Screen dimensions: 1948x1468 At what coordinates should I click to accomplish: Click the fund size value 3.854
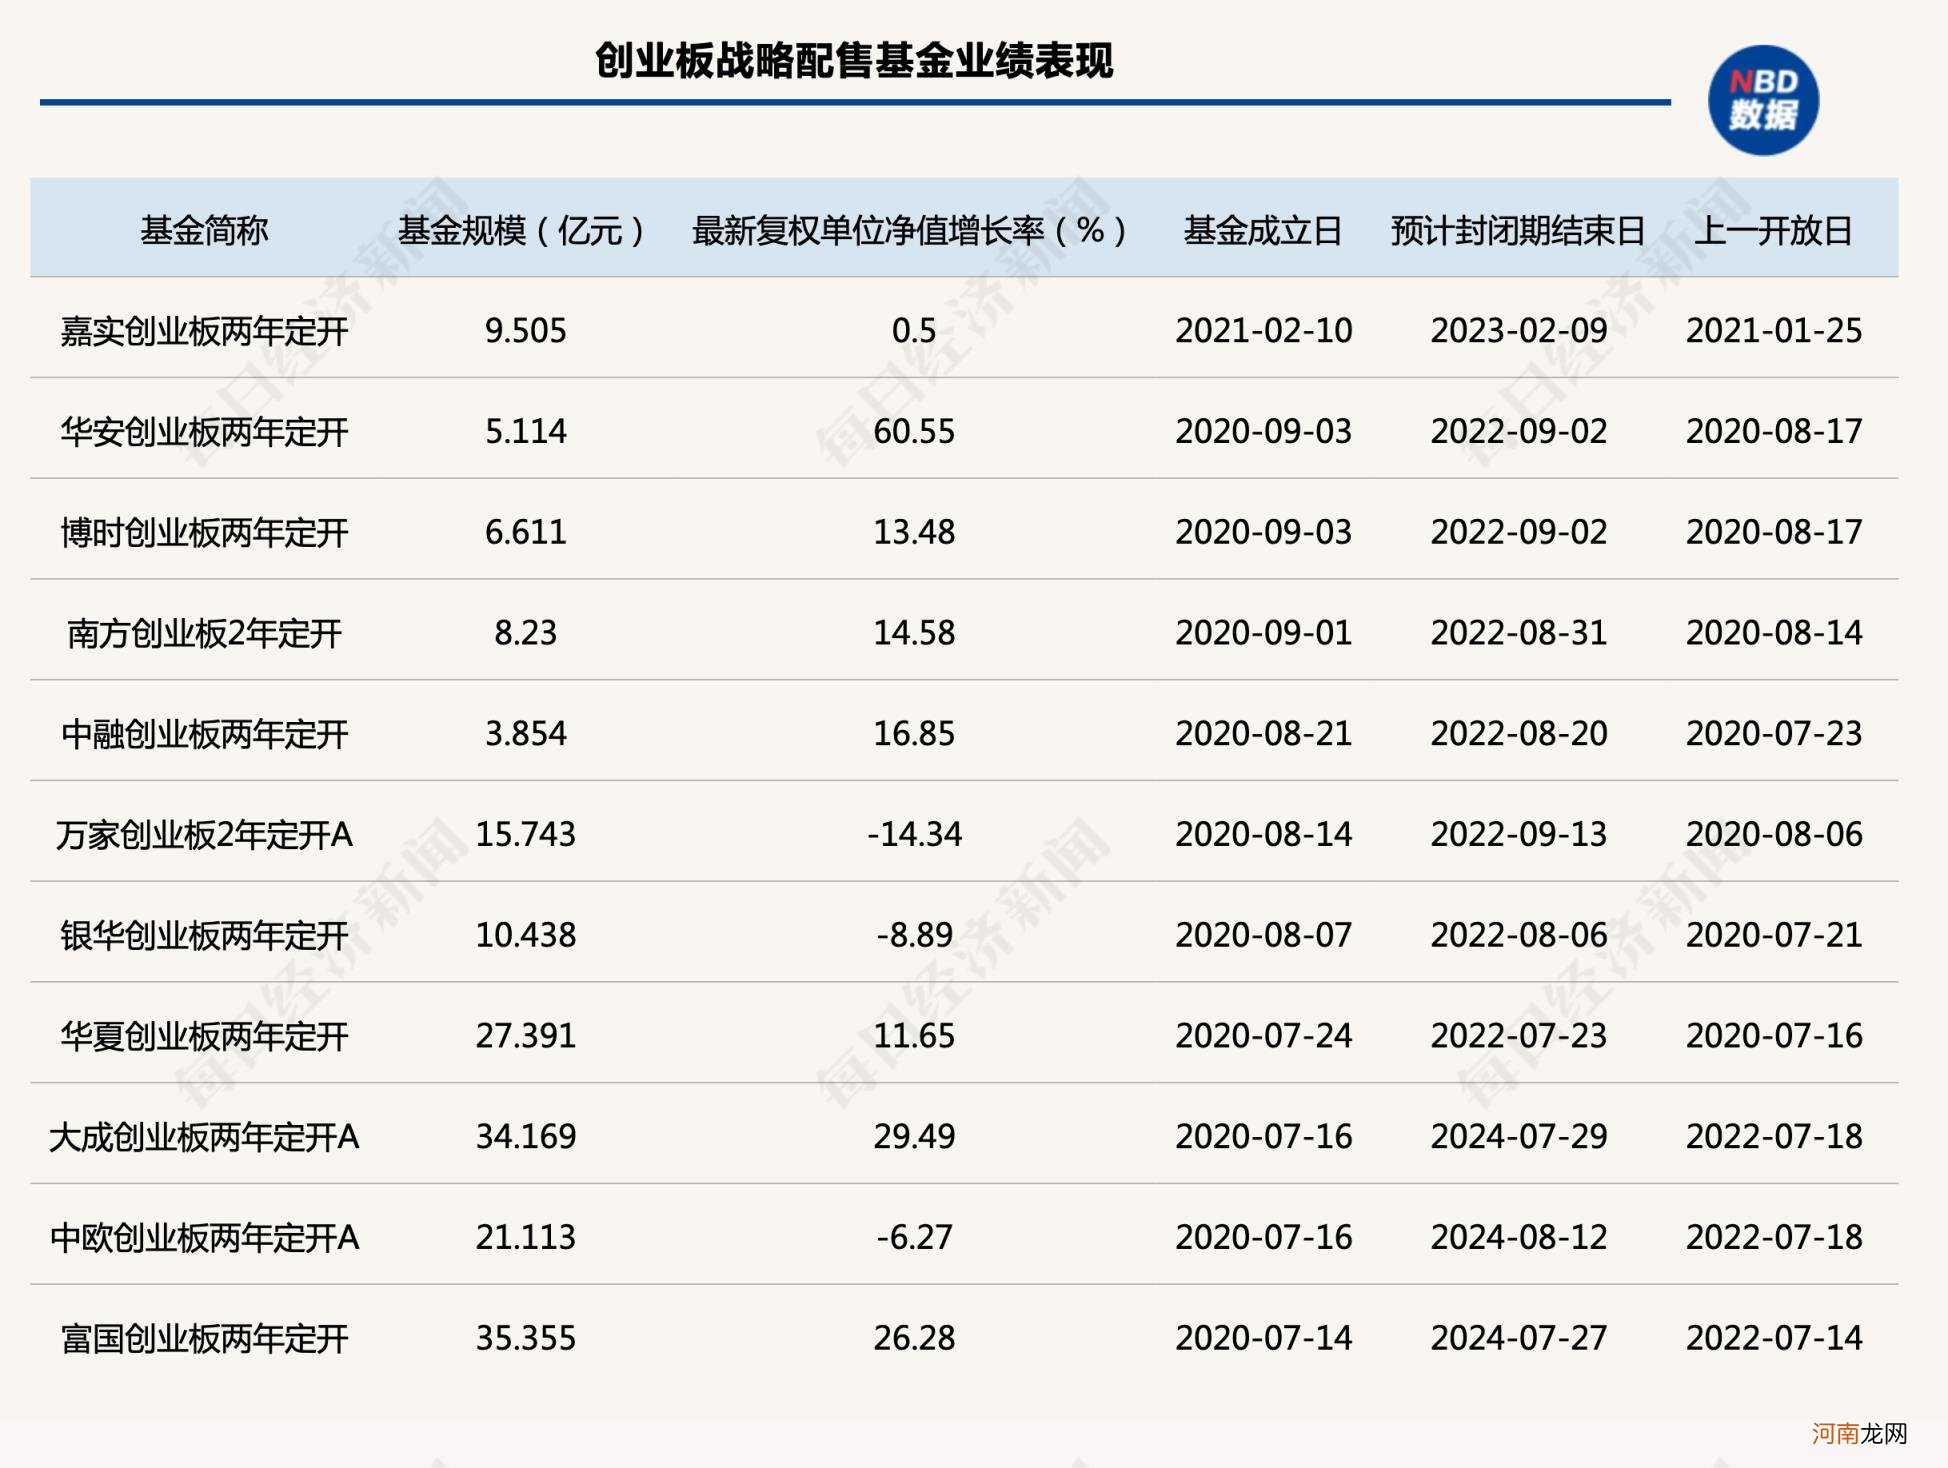(525, 734)
